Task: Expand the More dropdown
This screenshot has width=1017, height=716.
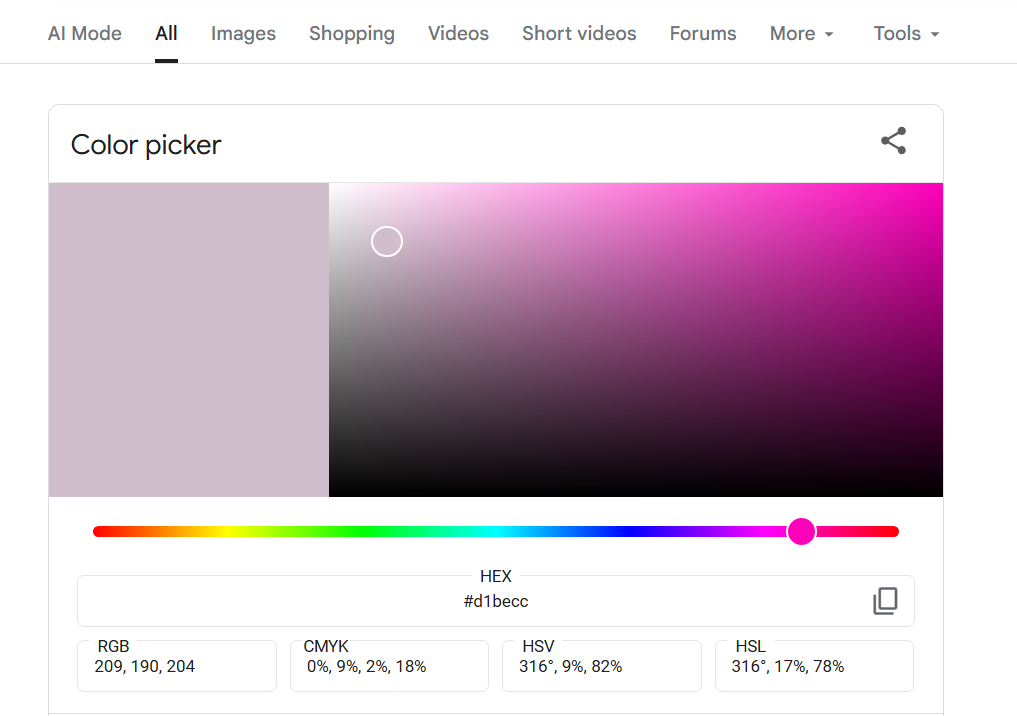Action: point(801,33)
